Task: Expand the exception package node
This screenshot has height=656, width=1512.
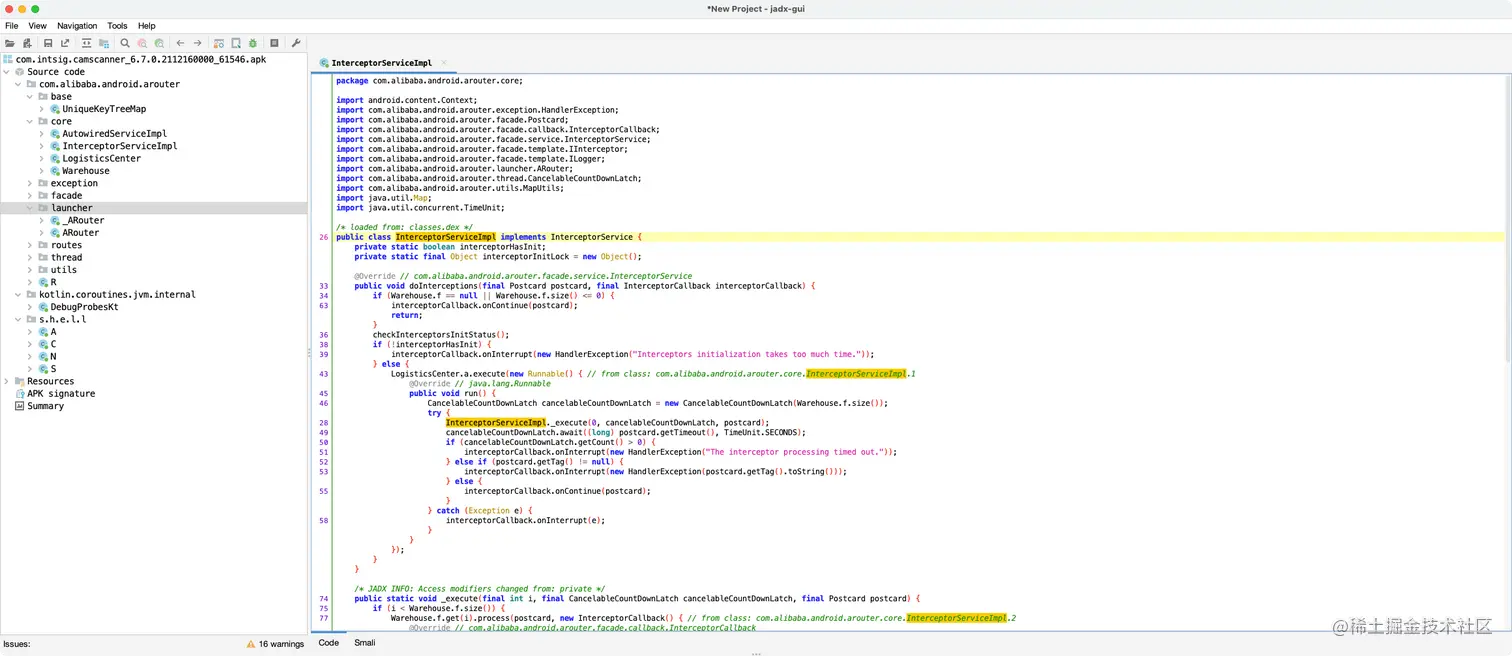Action: (x=30, y=183)
